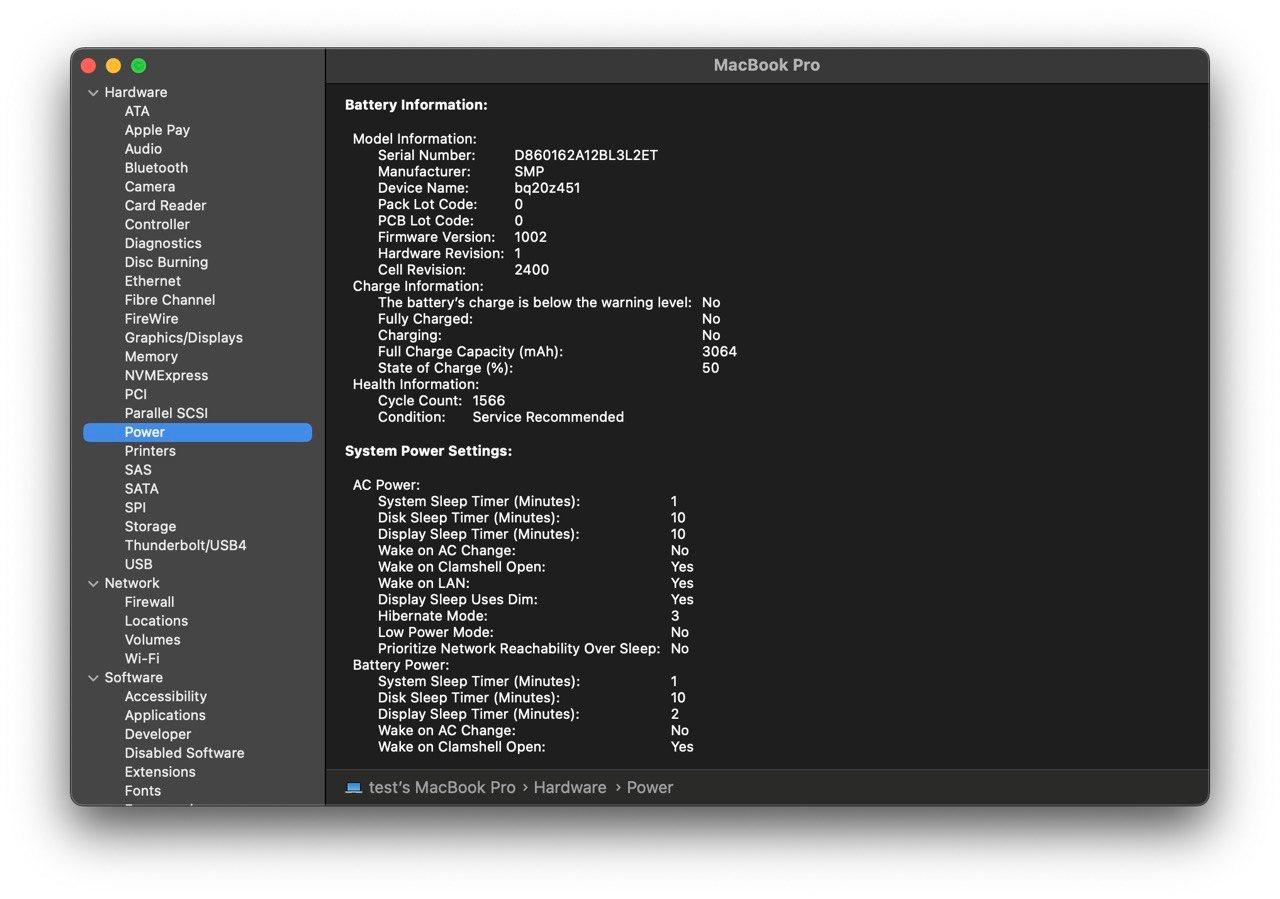Click the computer icon in the breadcrumb bar
Viewport: 1280px width, 899px height.
[x=352, y=787]
